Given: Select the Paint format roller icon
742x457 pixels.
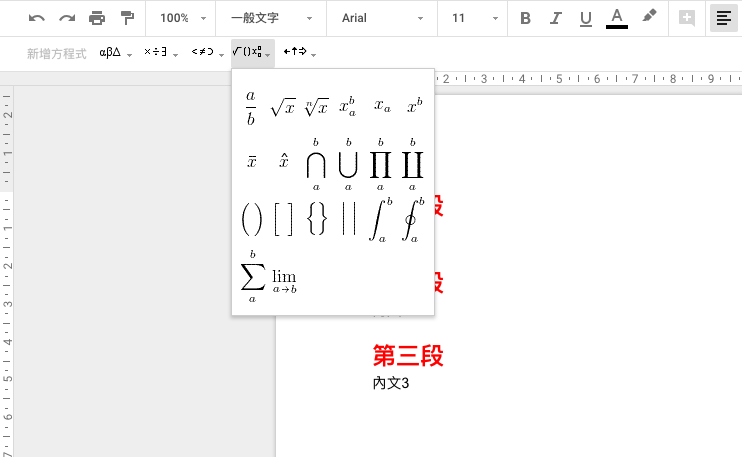Looking at the screenshot, I should [127, 18].
